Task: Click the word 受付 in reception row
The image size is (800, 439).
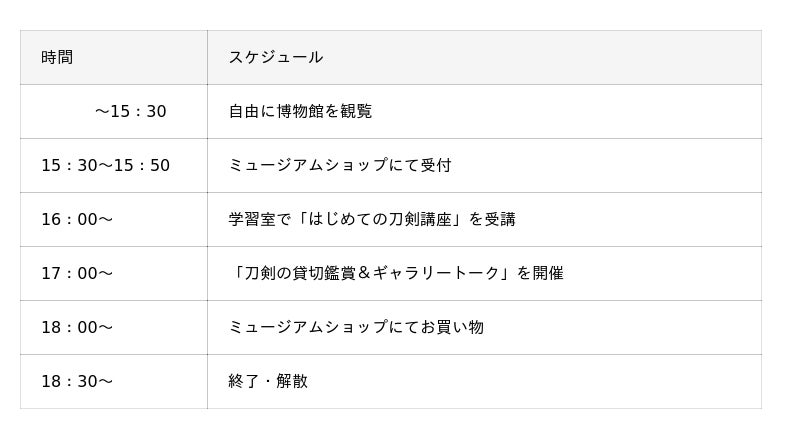Action: [x=435, y=165]
